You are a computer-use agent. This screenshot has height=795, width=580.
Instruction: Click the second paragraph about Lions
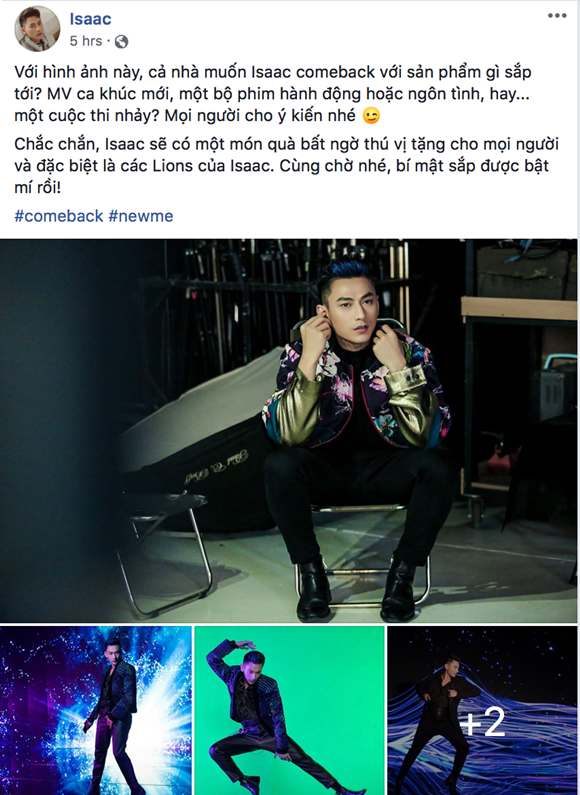coord(286,166)
